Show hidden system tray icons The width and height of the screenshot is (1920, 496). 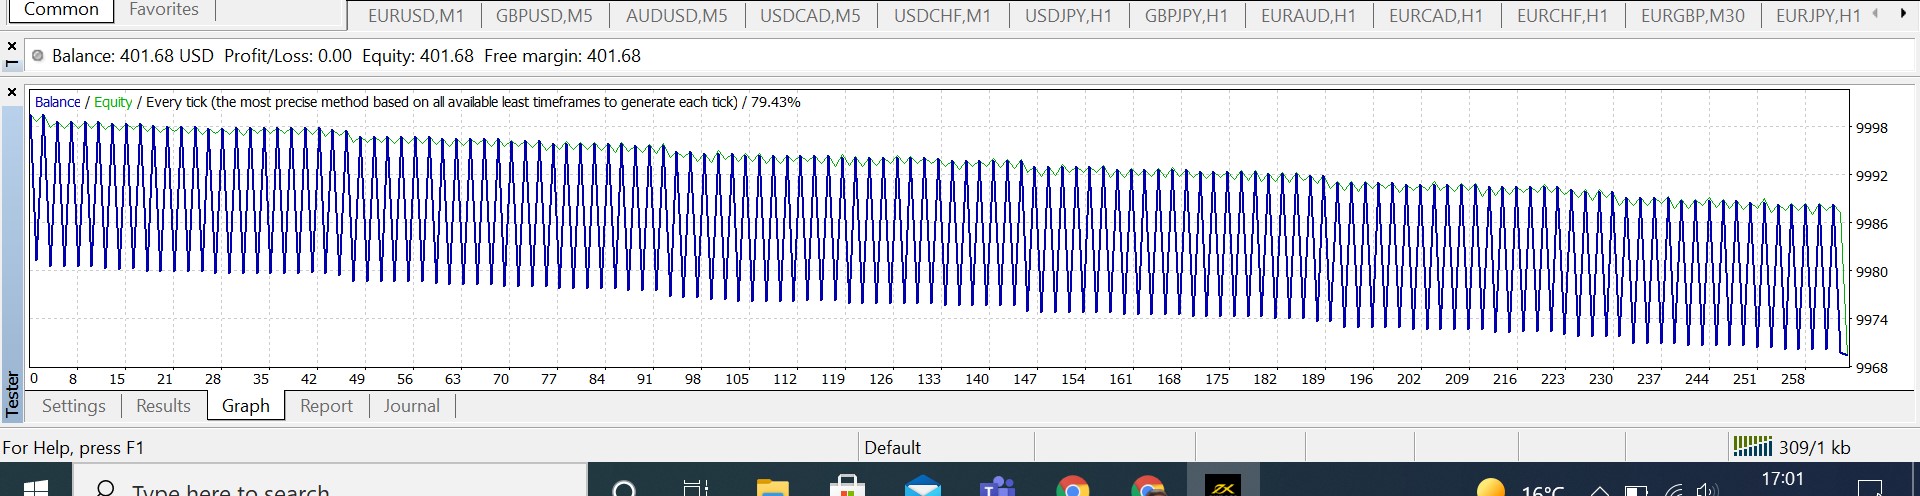pos(1599,490)
